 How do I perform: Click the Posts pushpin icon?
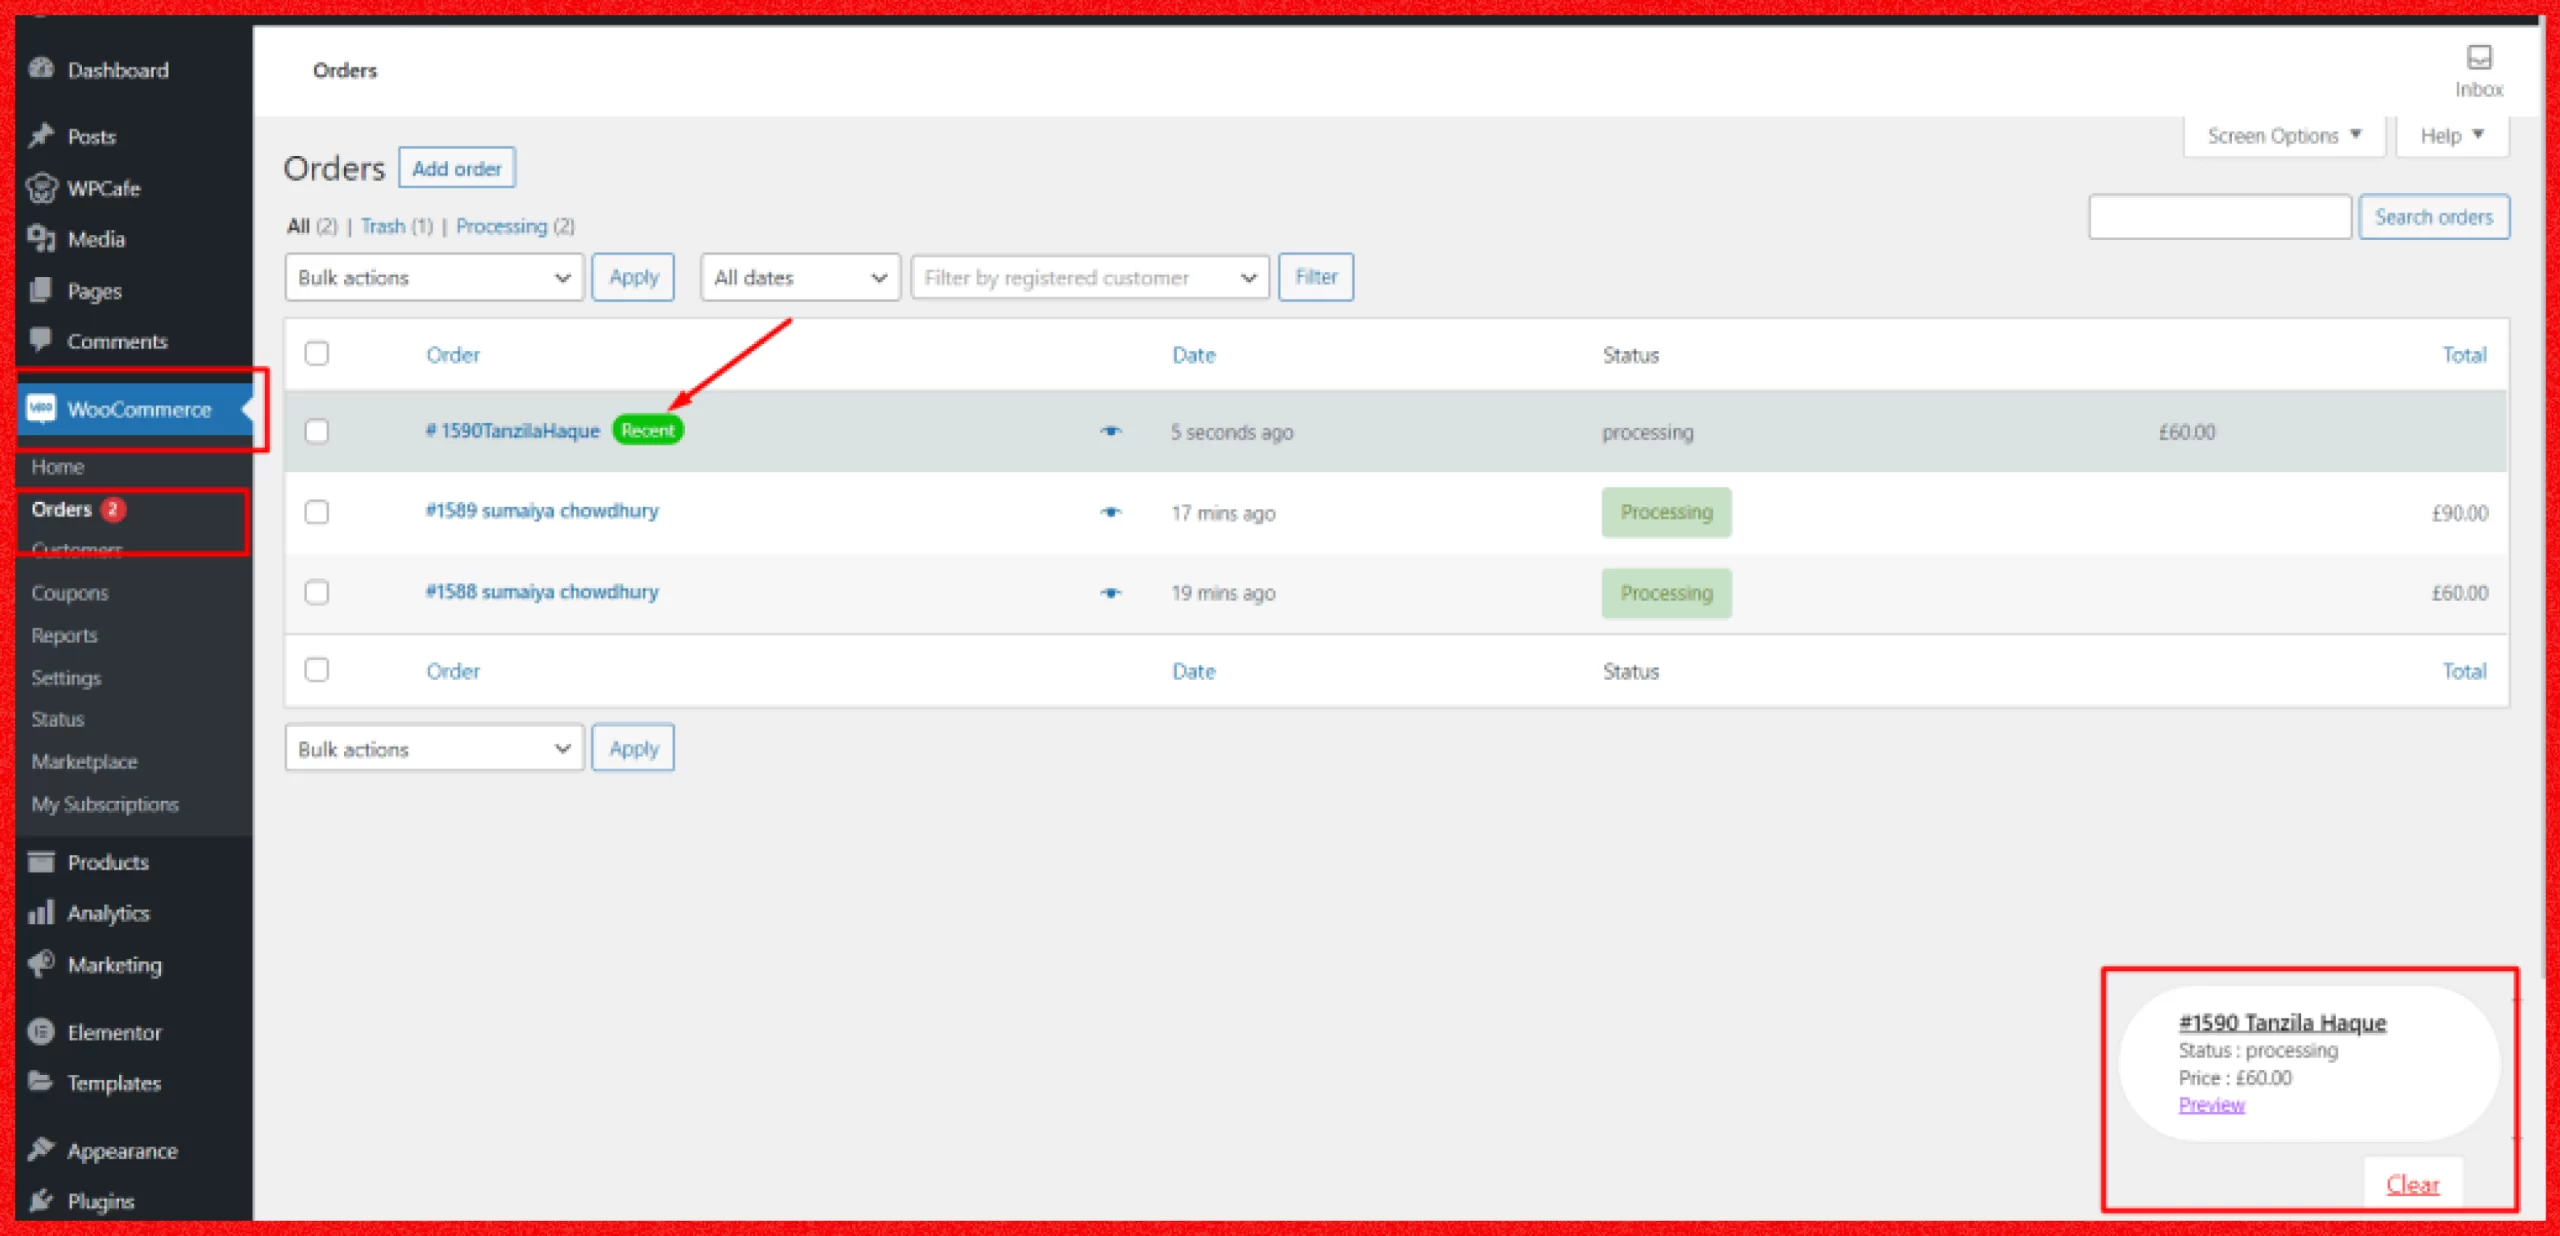point(41,136)
